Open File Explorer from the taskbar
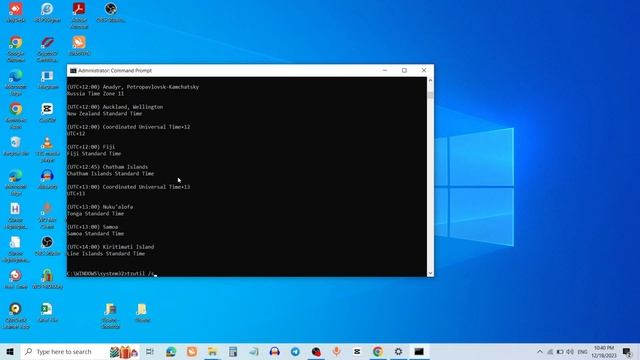Screen dimensions: 640x360 [x=212, y=352]
